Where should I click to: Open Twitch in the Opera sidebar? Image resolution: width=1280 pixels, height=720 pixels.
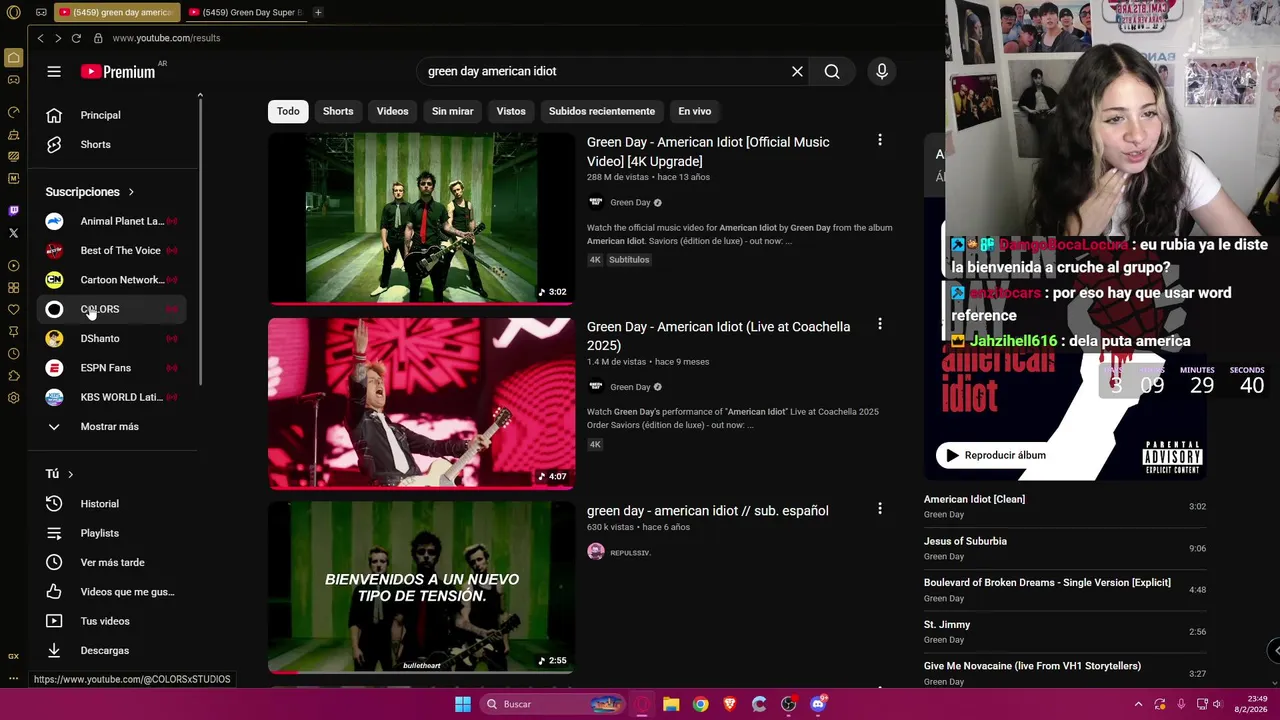13,210
